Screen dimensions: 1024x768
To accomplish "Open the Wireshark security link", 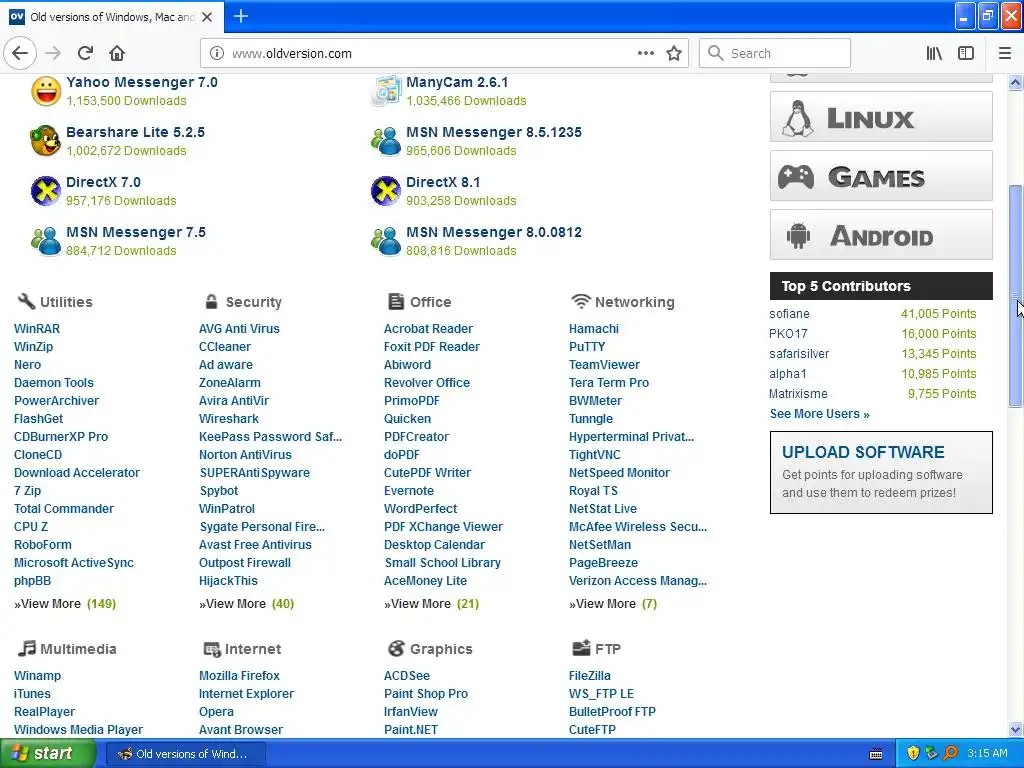I will (x=229, y=419).
